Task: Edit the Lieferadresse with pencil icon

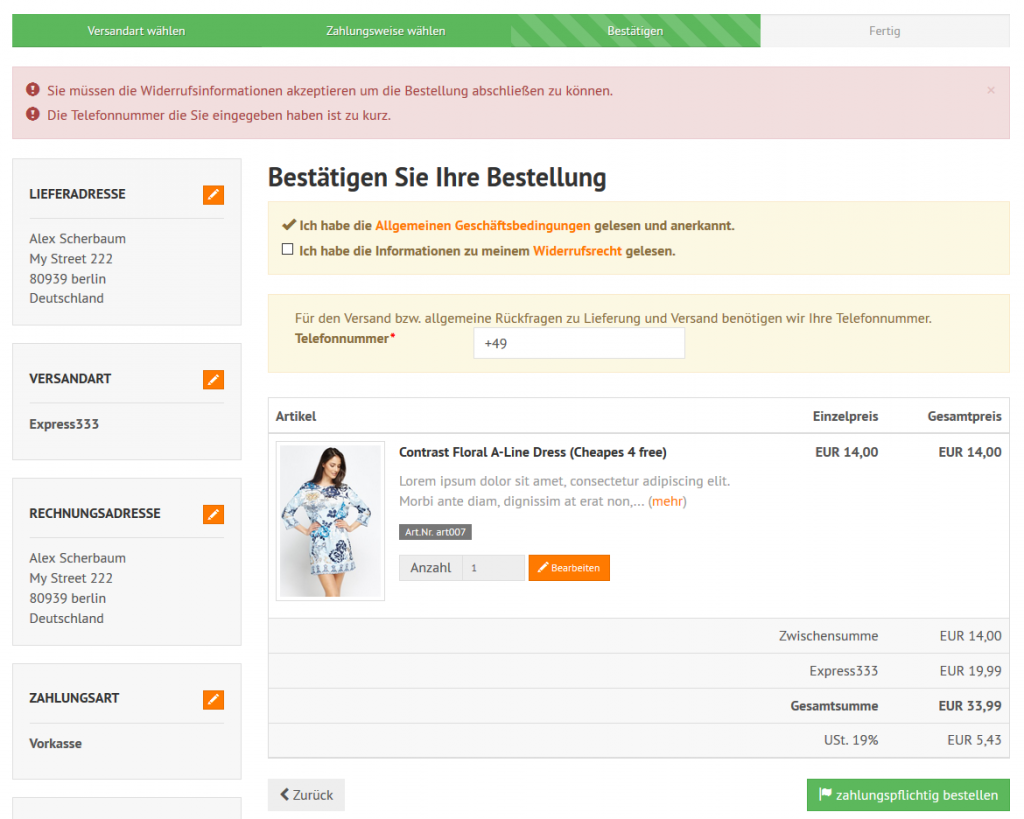Action: coord(213,195)
